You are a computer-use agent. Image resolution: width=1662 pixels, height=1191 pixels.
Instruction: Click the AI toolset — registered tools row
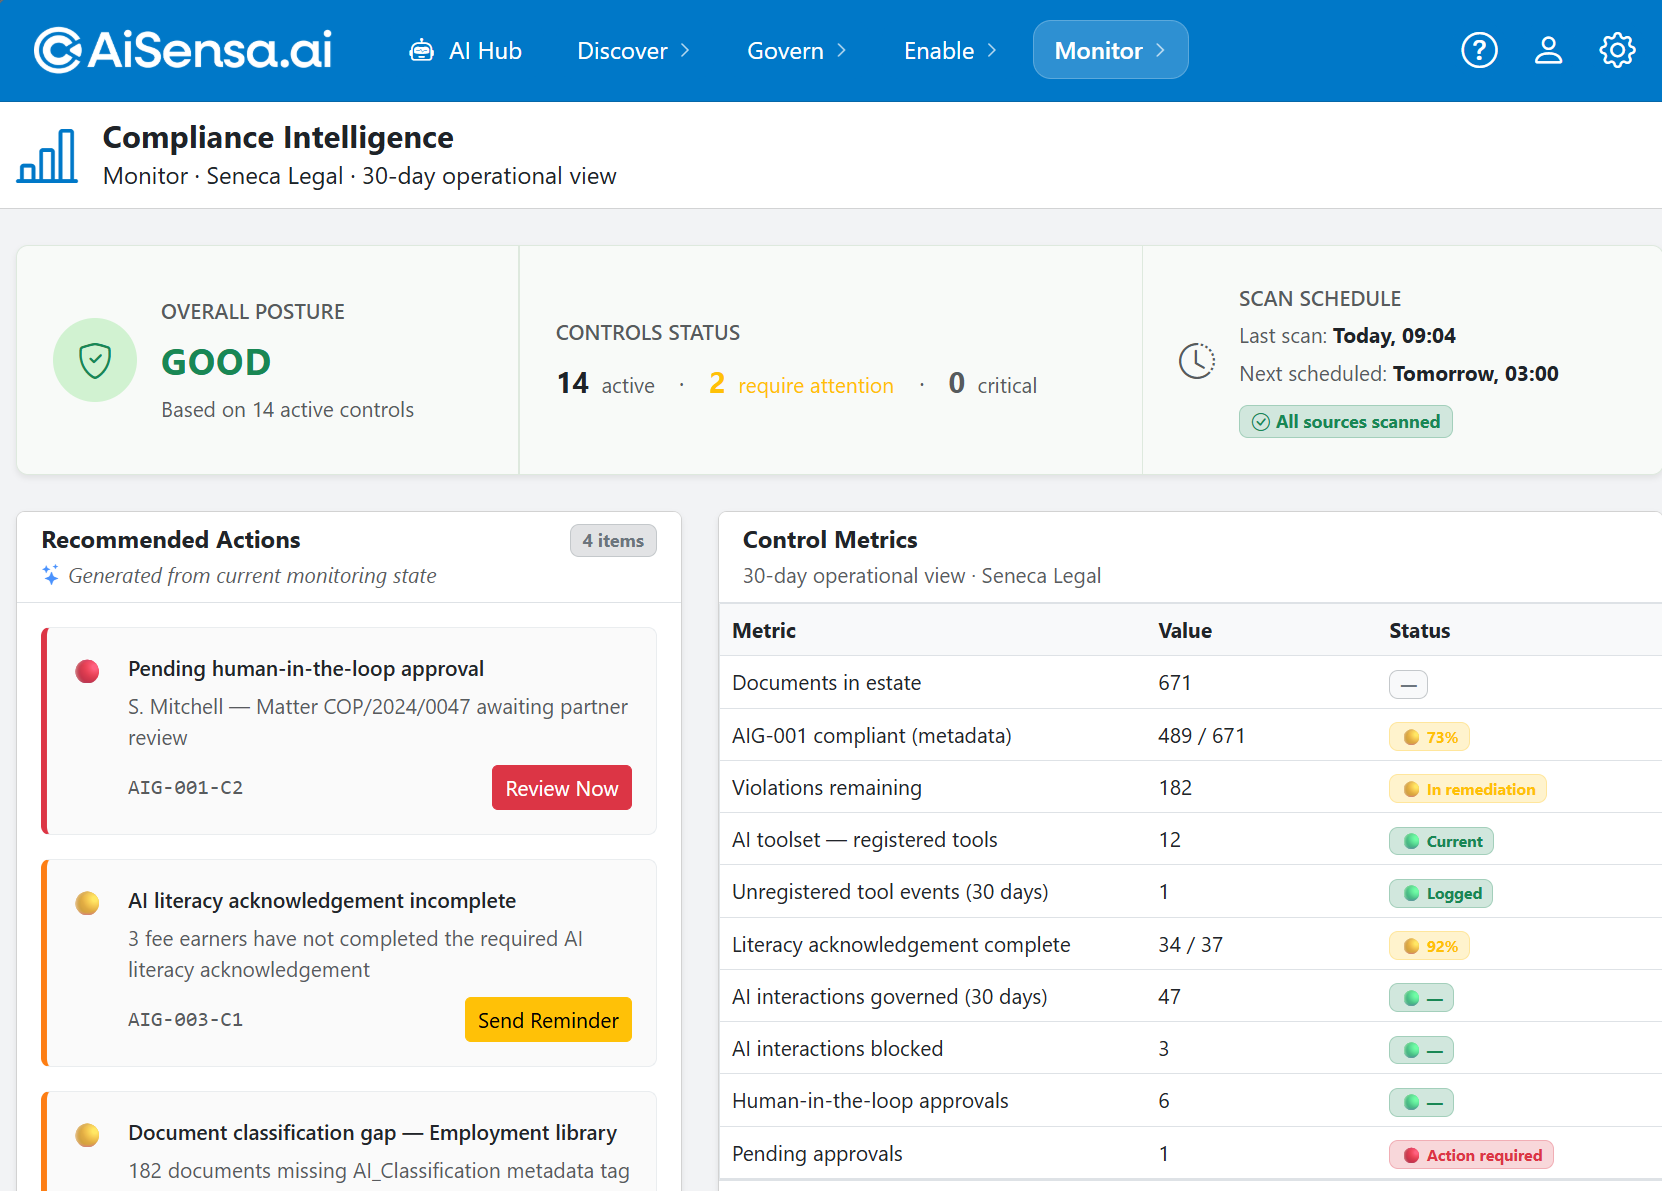[1190, 839]
